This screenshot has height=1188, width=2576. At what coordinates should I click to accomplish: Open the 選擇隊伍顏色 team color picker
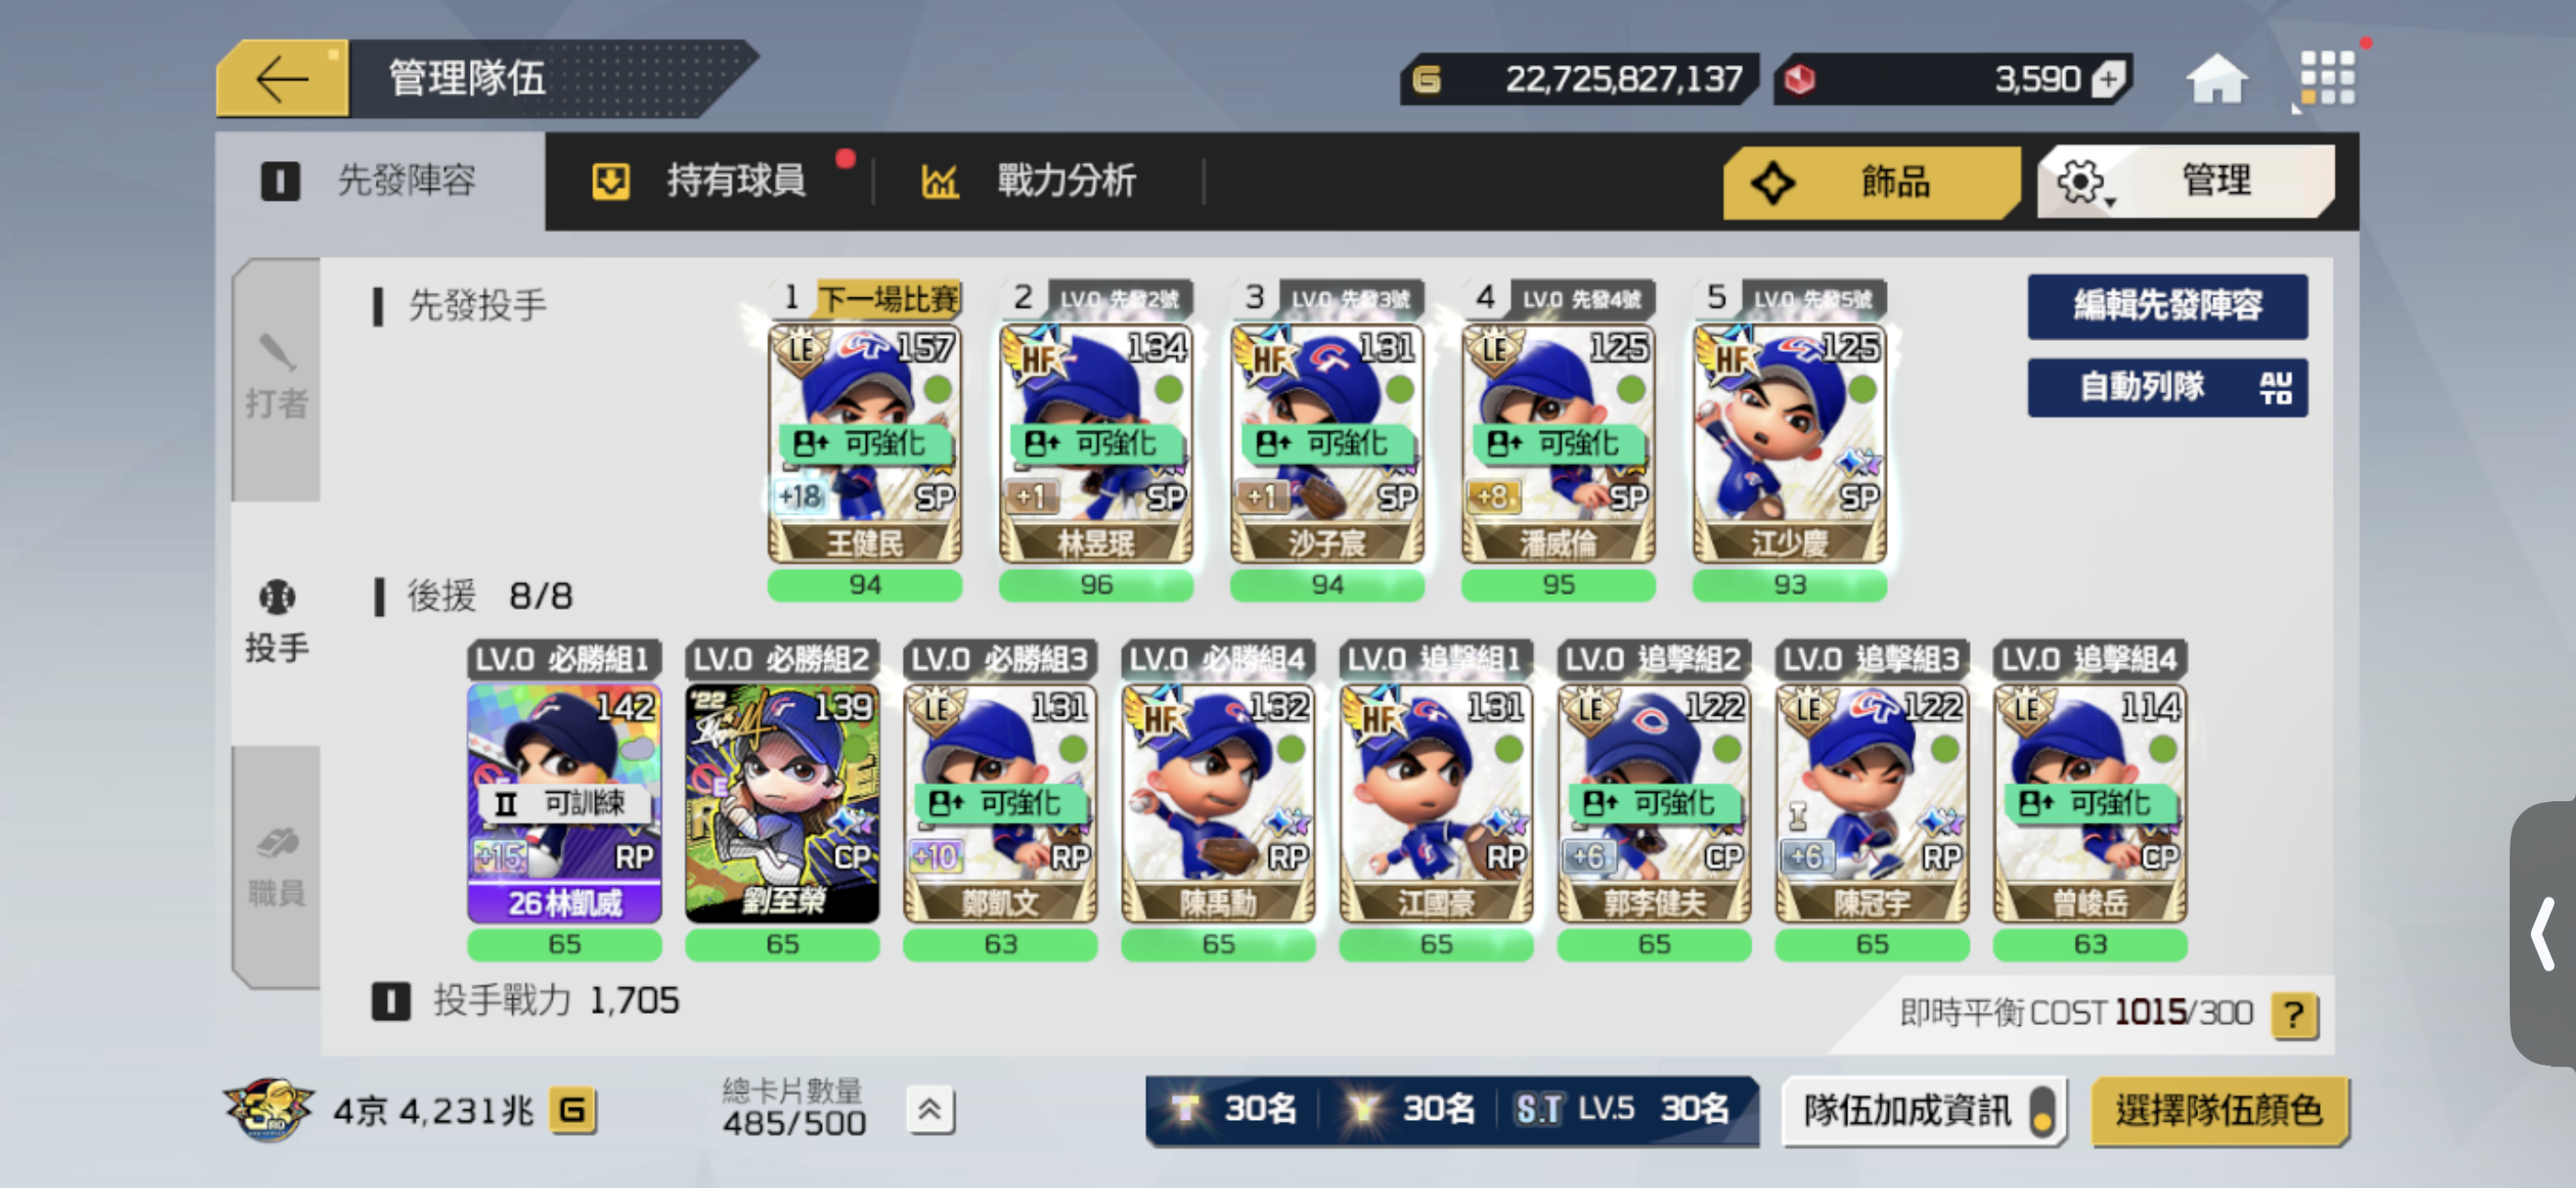(x=2218, y=1110)
